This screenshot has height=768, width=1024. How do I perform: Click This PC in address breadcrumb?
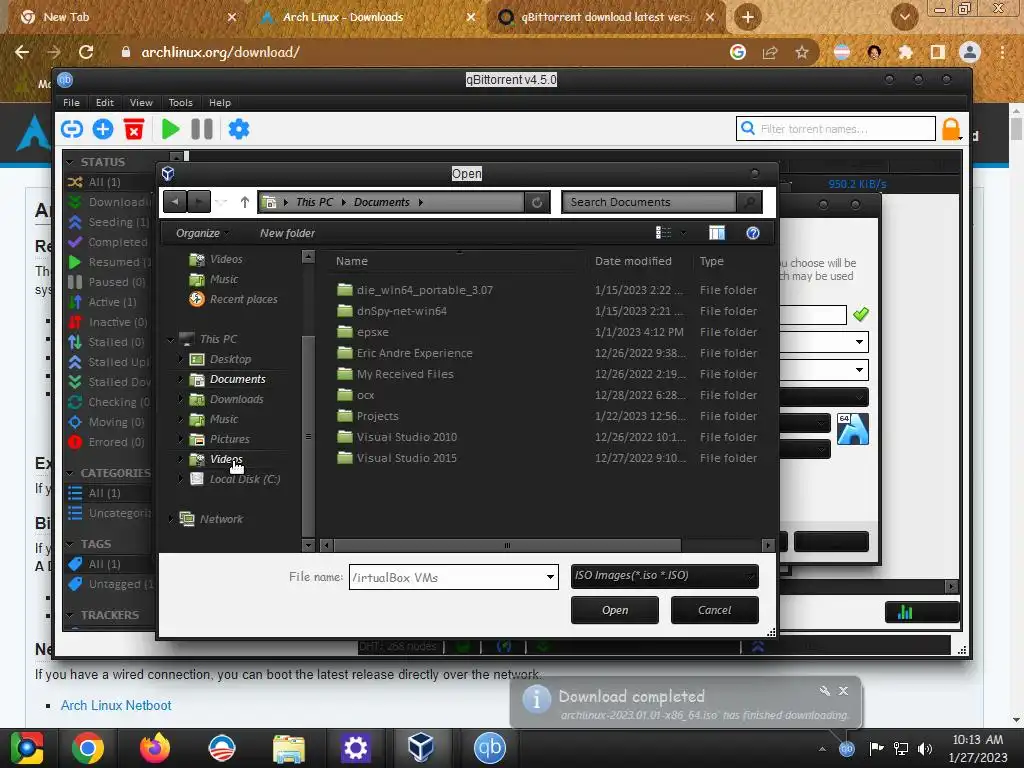[x=314, y=202]
